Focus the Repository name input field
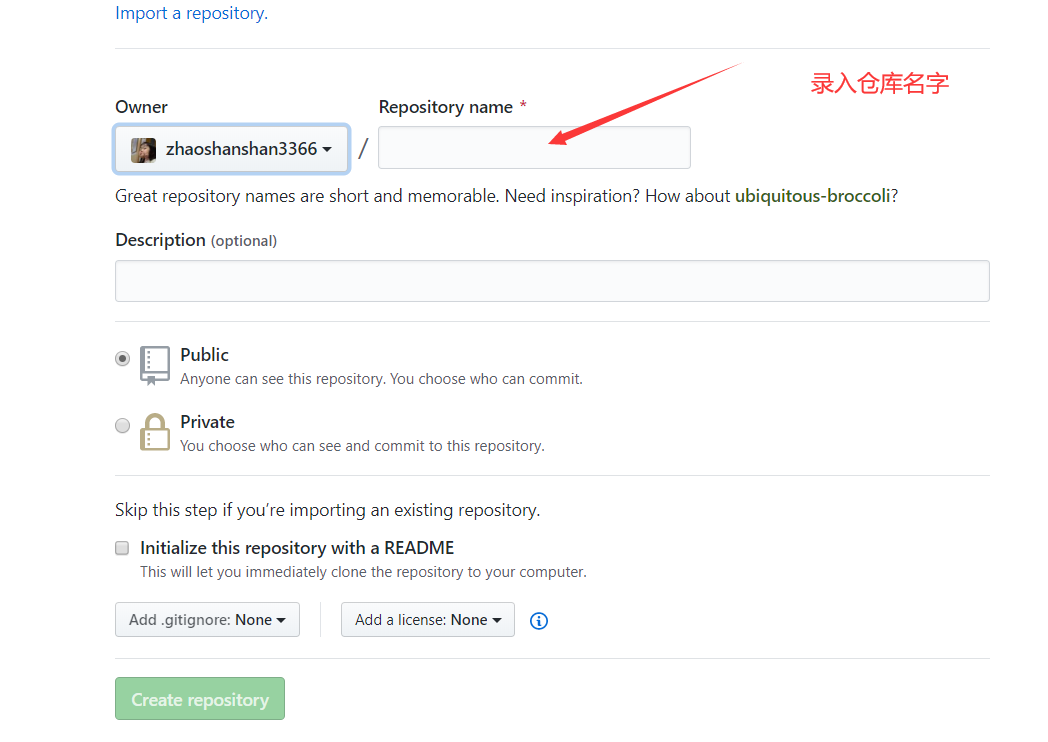Screen dimensions: 1048x742 534,147
